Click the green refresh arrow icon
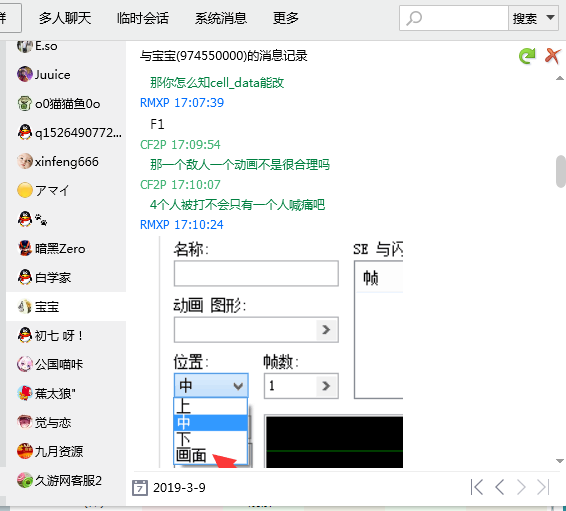Screen dimensions: 566x511 click(527, 56)
